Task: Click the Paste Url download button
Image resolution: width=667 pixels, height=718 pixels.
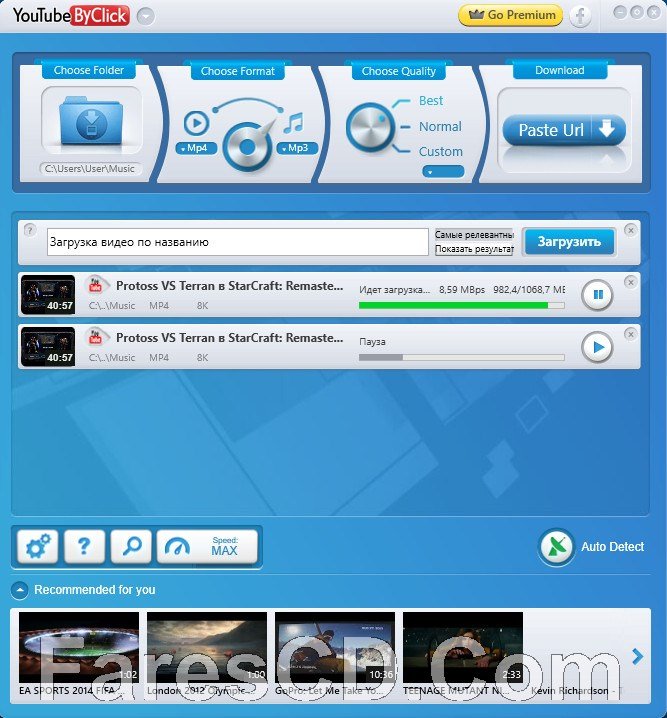Action: [564, 130]
